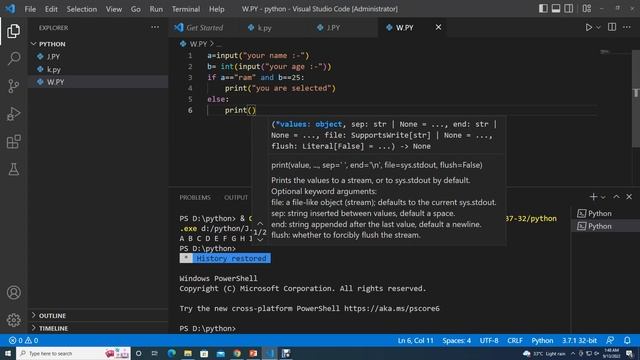The height and width of the screenshot is (360, 640).
Task: Click the errors and warnings status item
Action: point(24,340)
